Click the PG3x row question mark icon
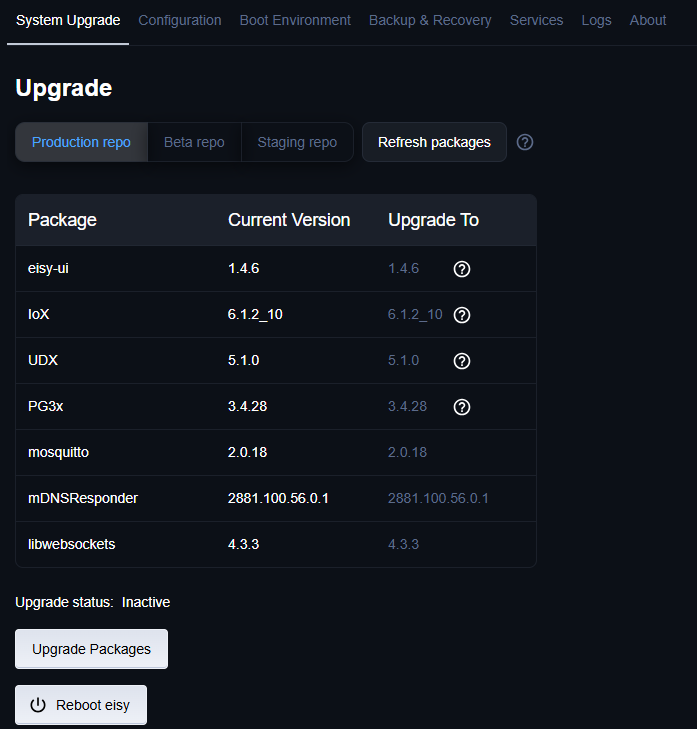The width and height of the screenshot is (697, 729). pyautogui.click(x=462, y=407)
